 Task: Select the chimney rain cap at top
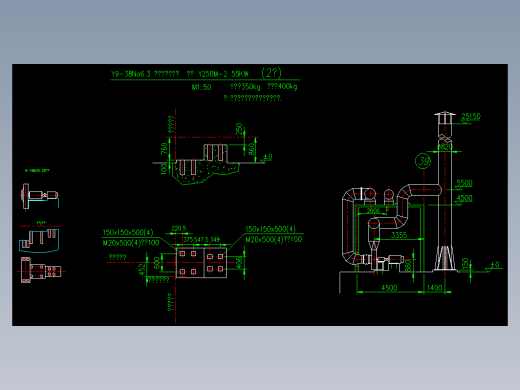pyautogui.click(x=445, y=118)
